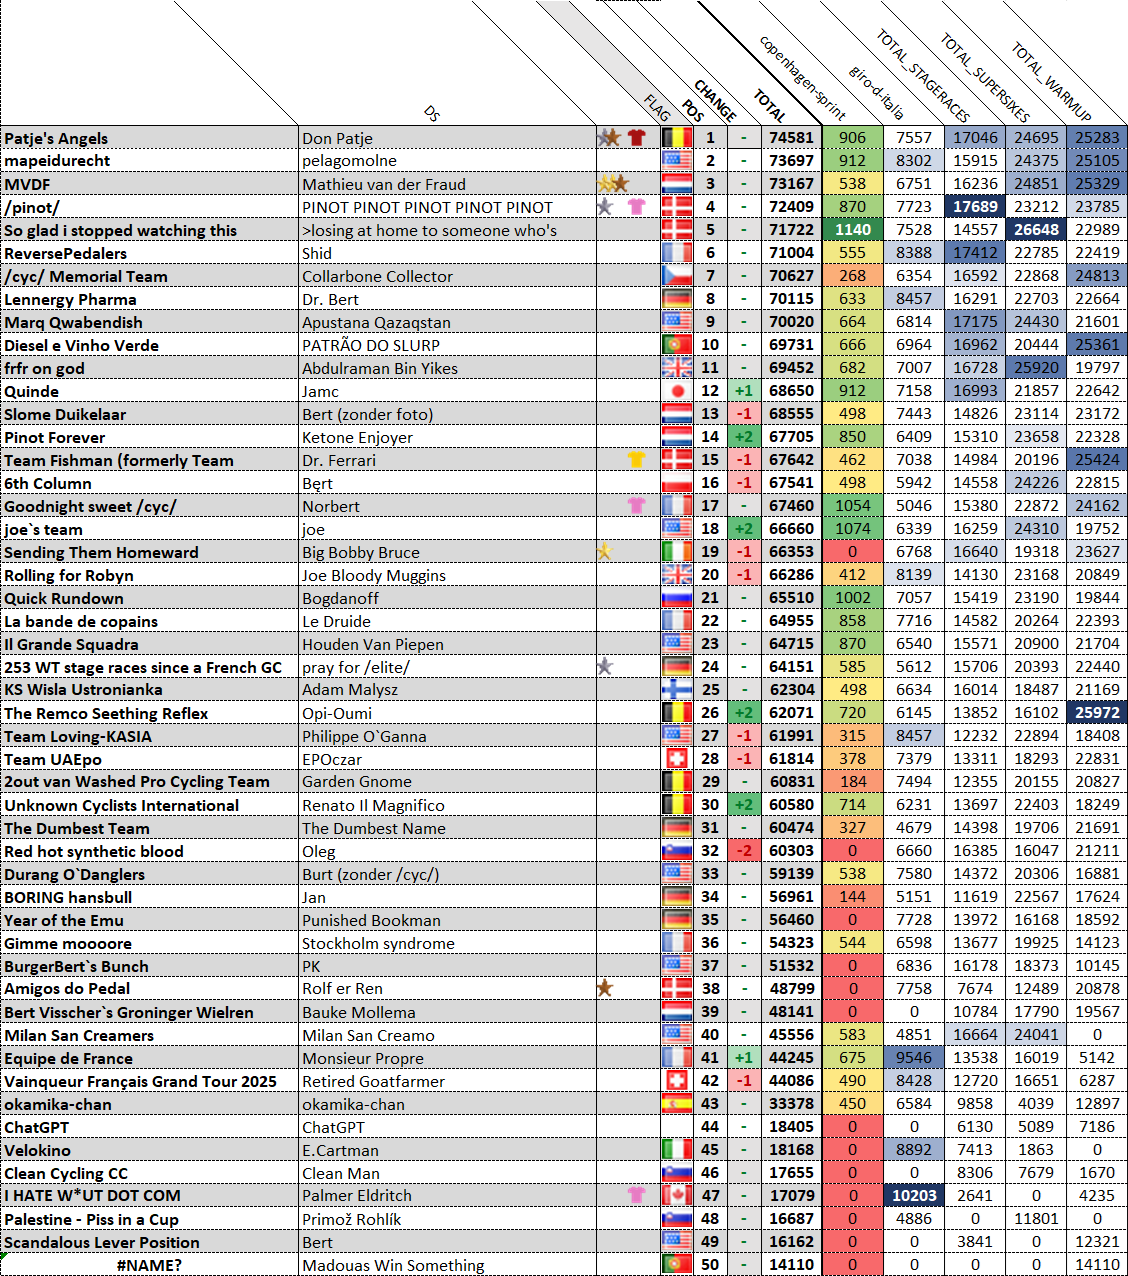Select the pink jersey icon in /pinot/ row

click(x=636, y=207)
